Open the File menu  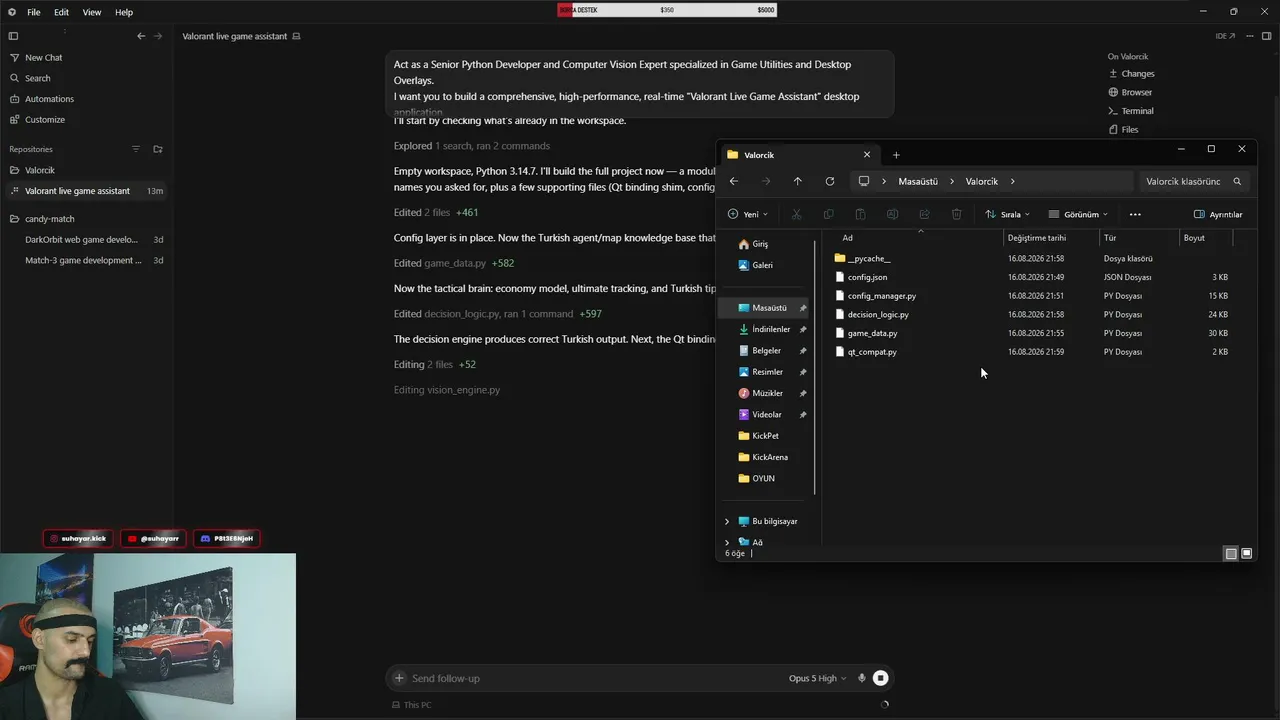tap(34, 12)
